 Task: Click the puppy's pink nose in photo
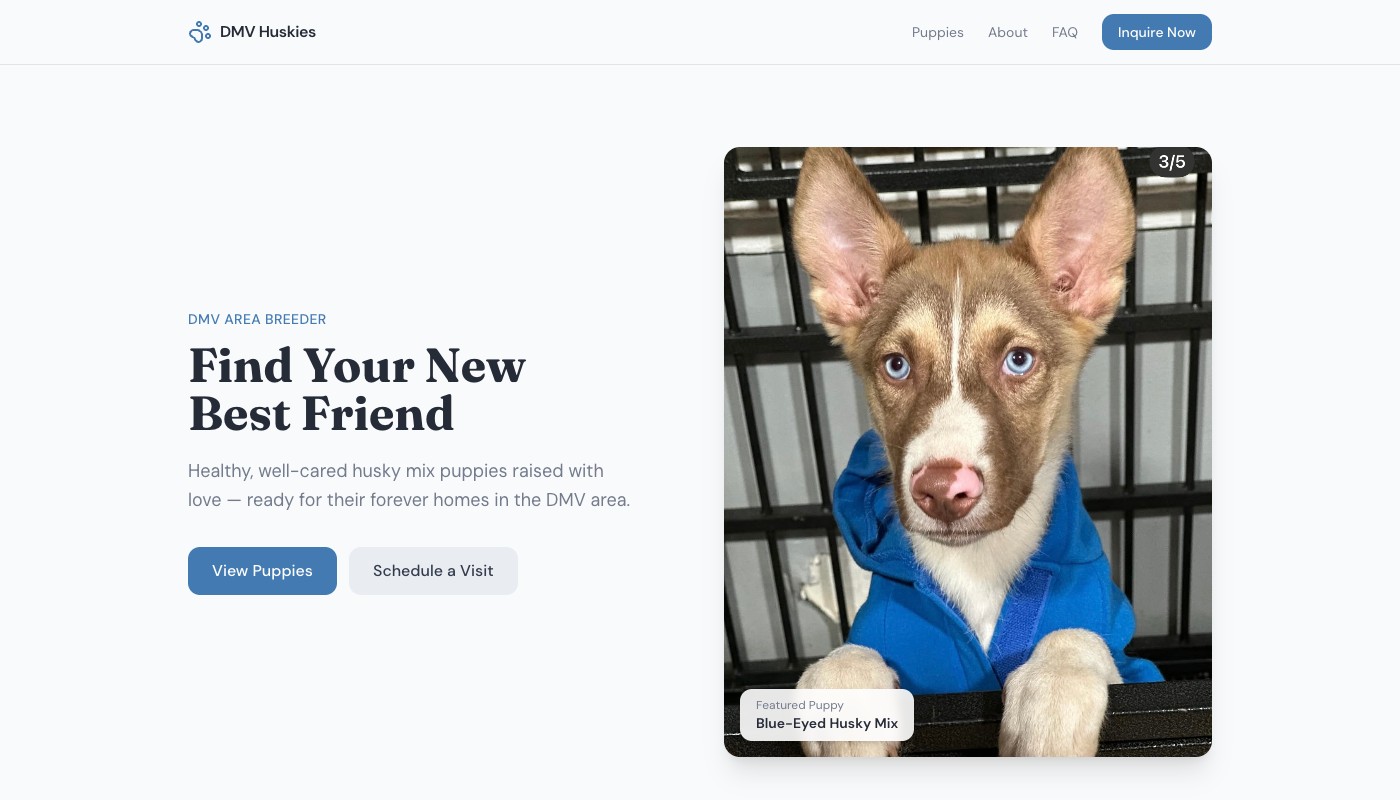coord(947,487)
